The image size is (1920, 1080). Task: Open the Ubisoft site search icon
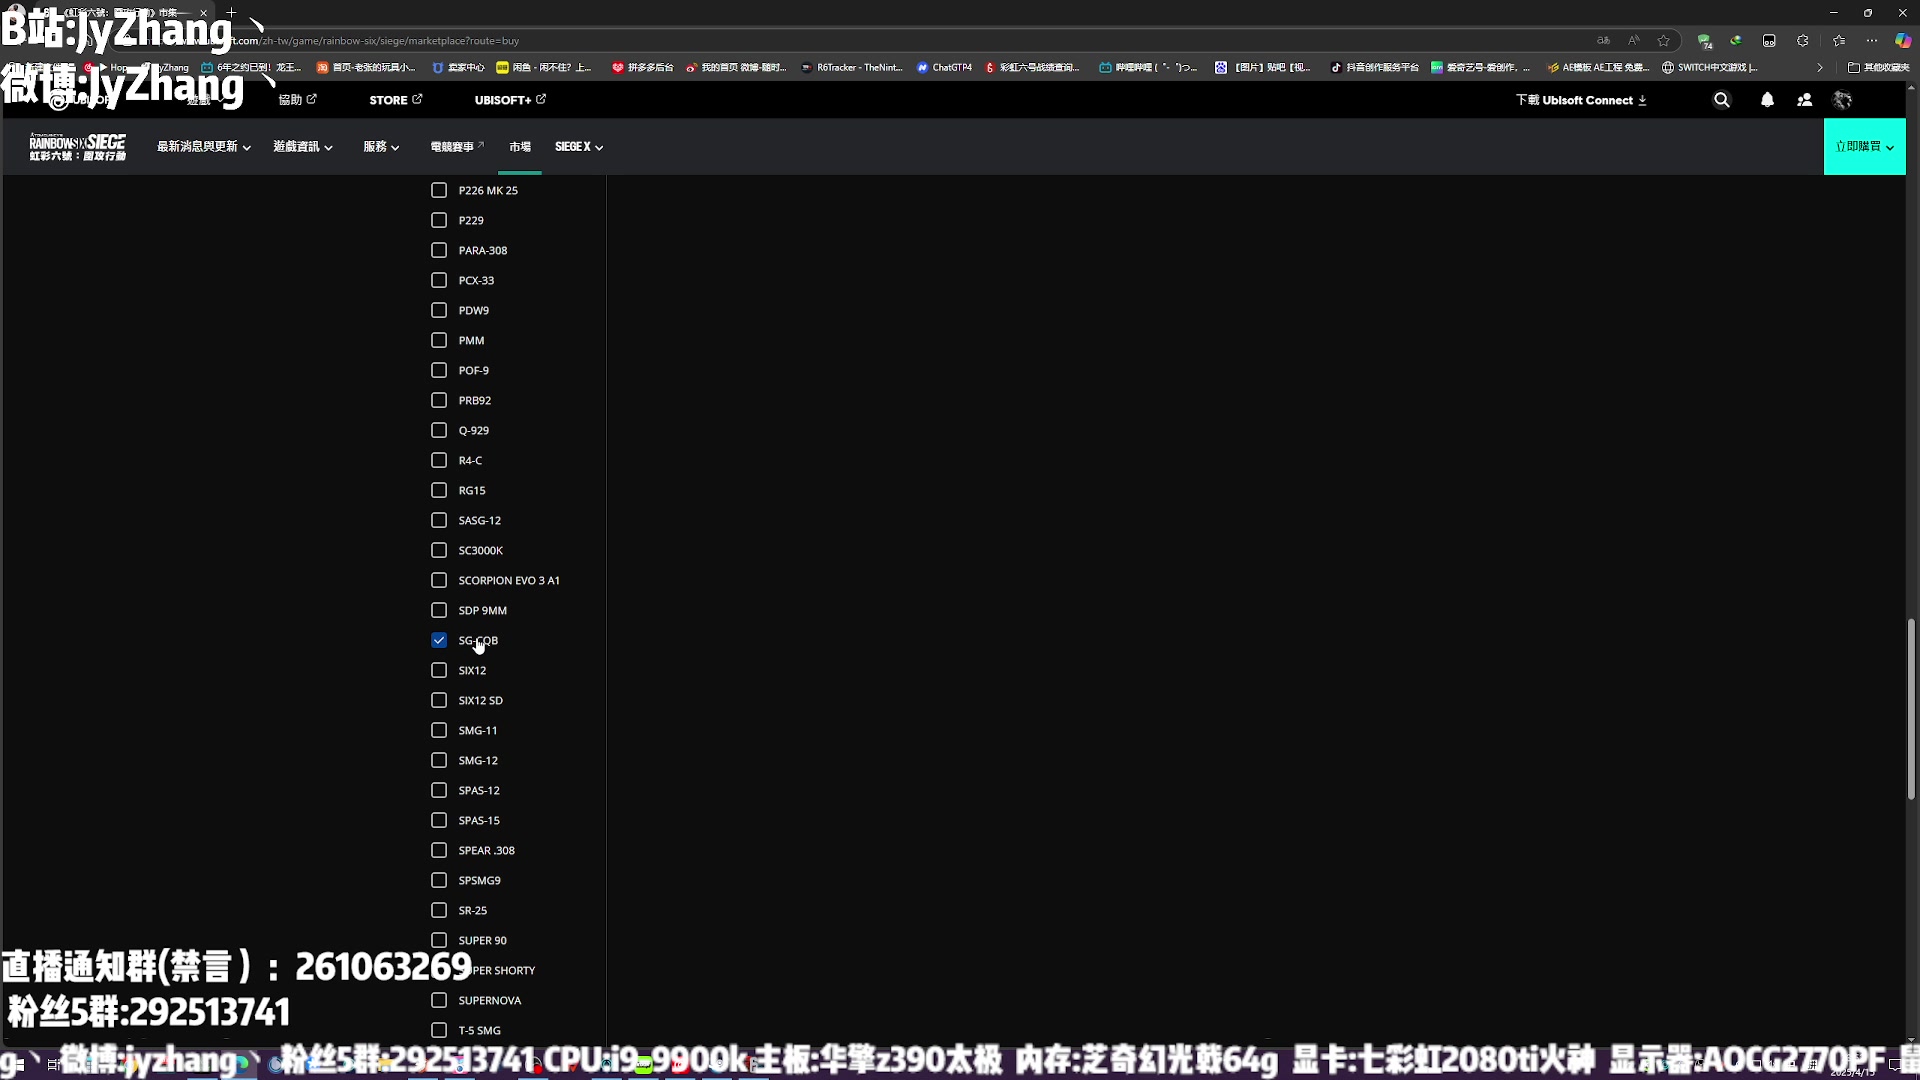1721,100
